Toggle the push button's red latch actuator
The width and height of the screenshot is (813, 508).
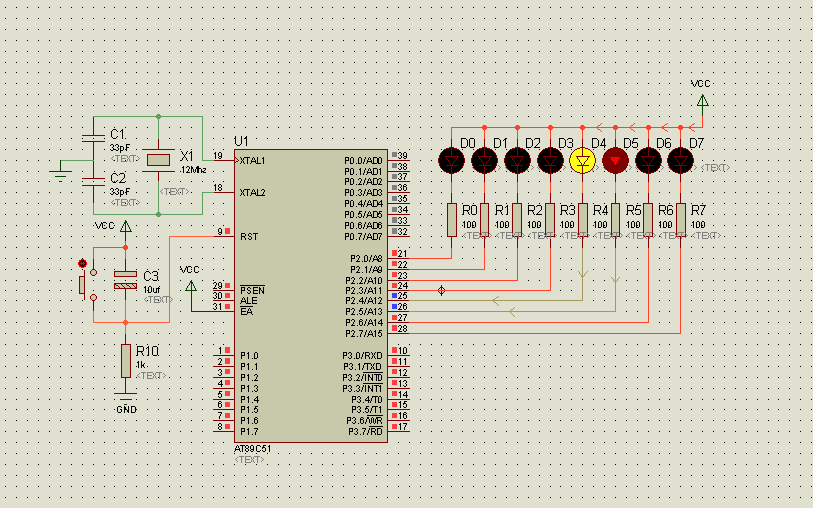coord(82,263)
